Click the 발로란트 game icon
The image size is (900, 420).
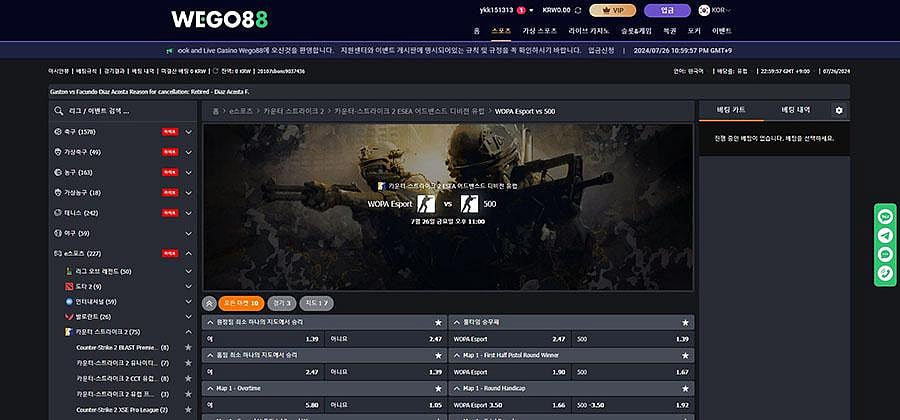click(x=69, y=317)
